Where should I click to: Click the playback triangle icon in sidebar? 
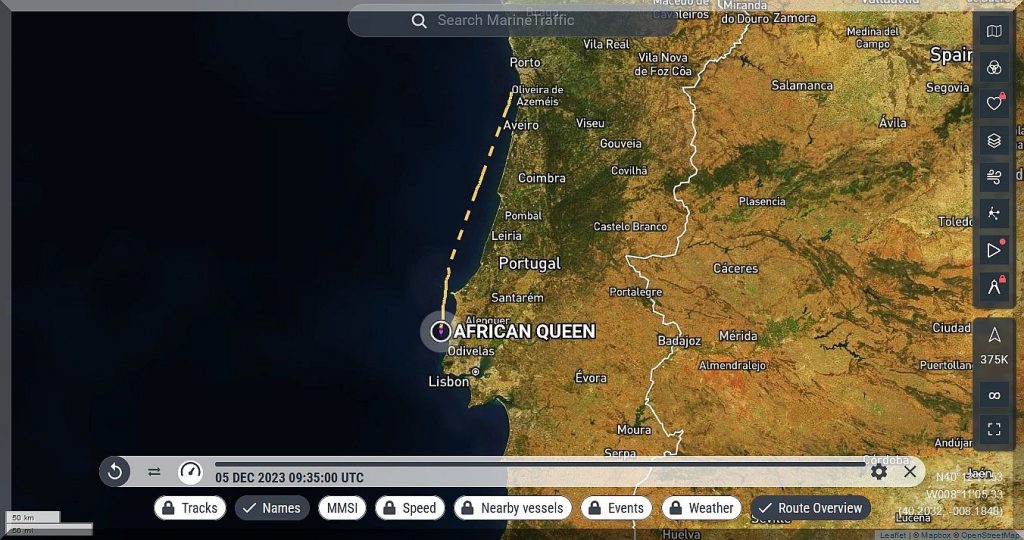993,250
